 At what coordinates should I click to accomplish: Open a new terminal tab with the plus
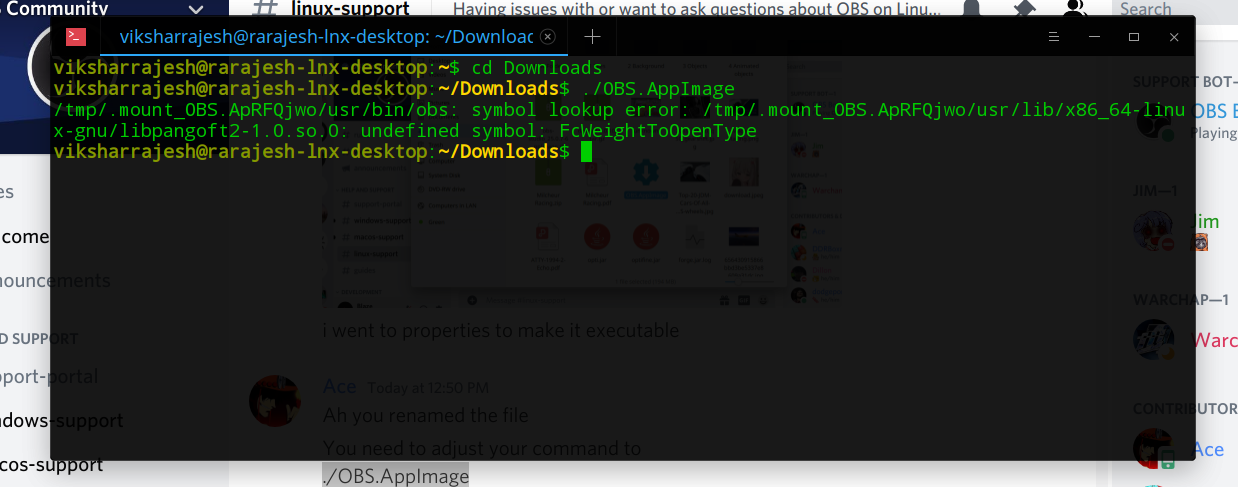tap(592, 37)
